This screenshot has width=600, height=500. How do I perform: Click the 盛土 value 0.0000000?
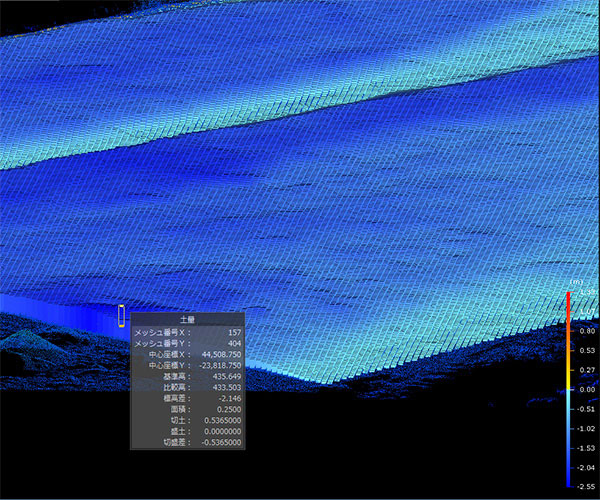(221, 431)
